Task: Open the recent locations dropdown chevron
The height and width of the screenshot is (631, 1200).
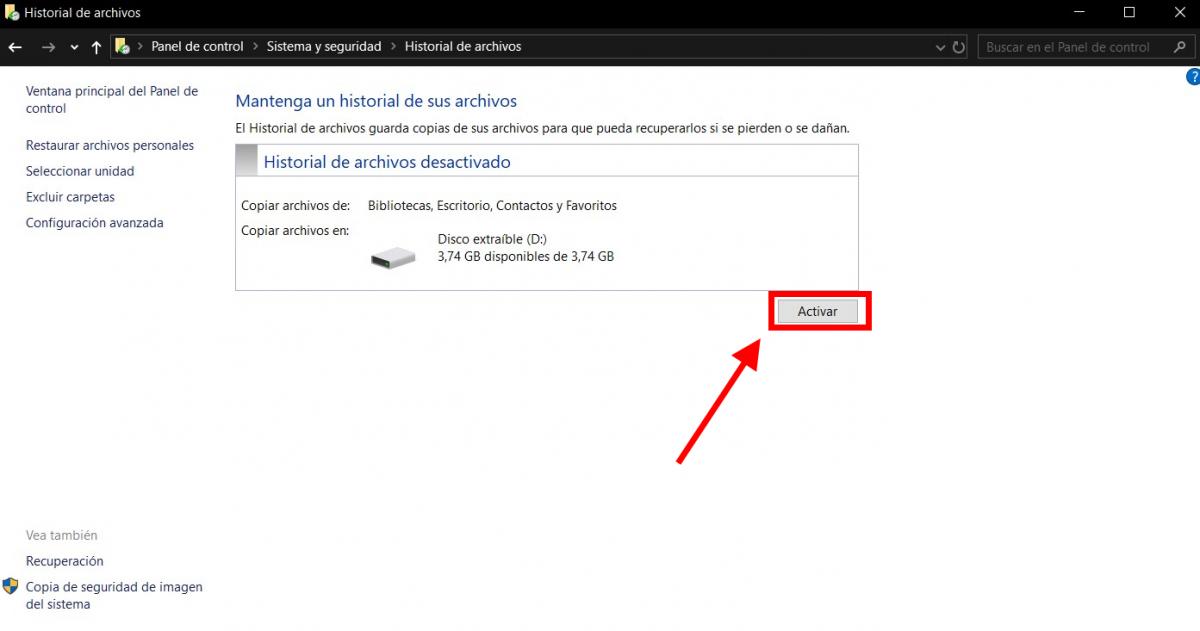Action: point(74,47)
